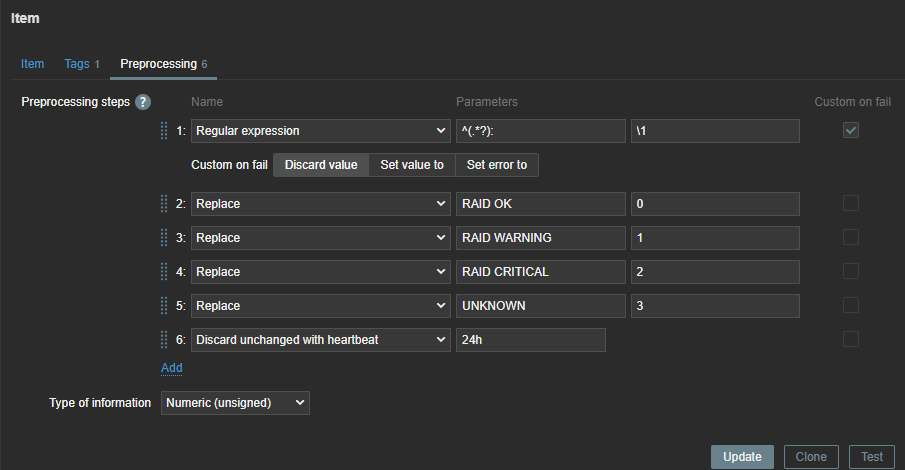The width and height of the screenshot is (905, 470).
Task: Click the drag handle for step 5
Action: pyautogui.click(x=164, y=306)
